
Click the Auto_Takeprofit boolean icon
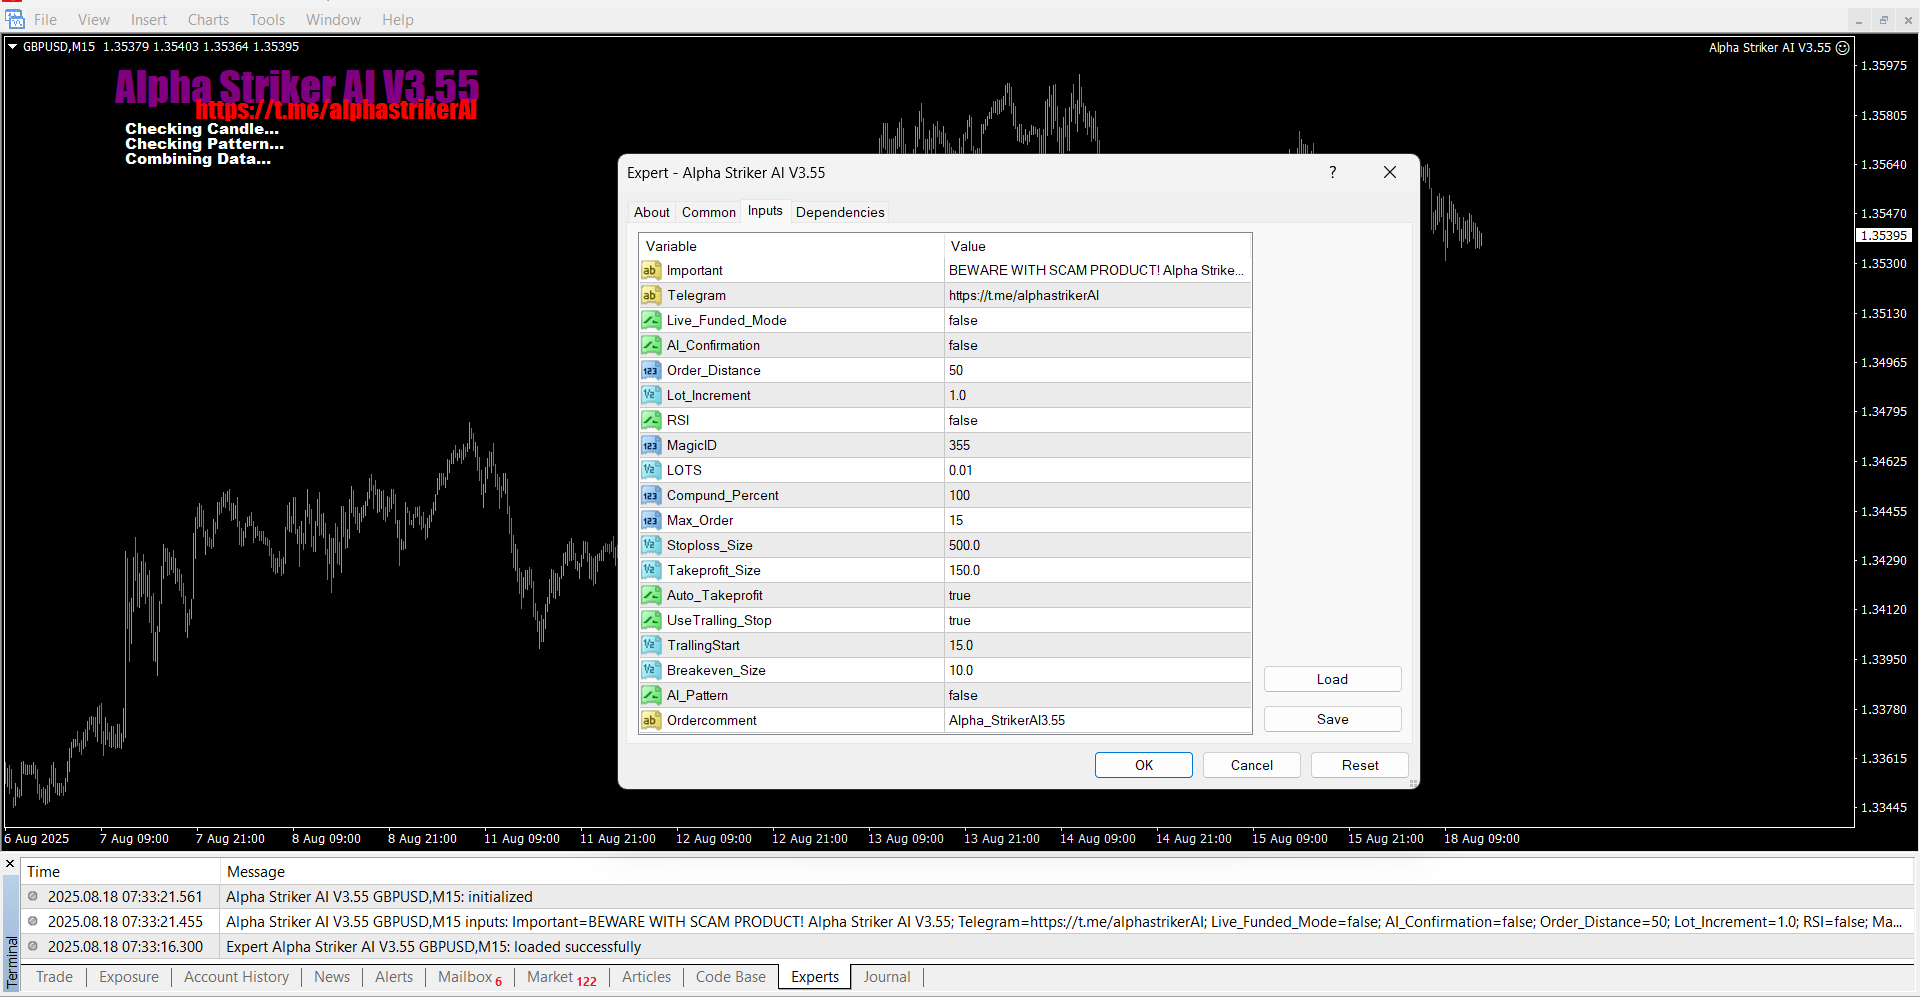tap(651, 595)
